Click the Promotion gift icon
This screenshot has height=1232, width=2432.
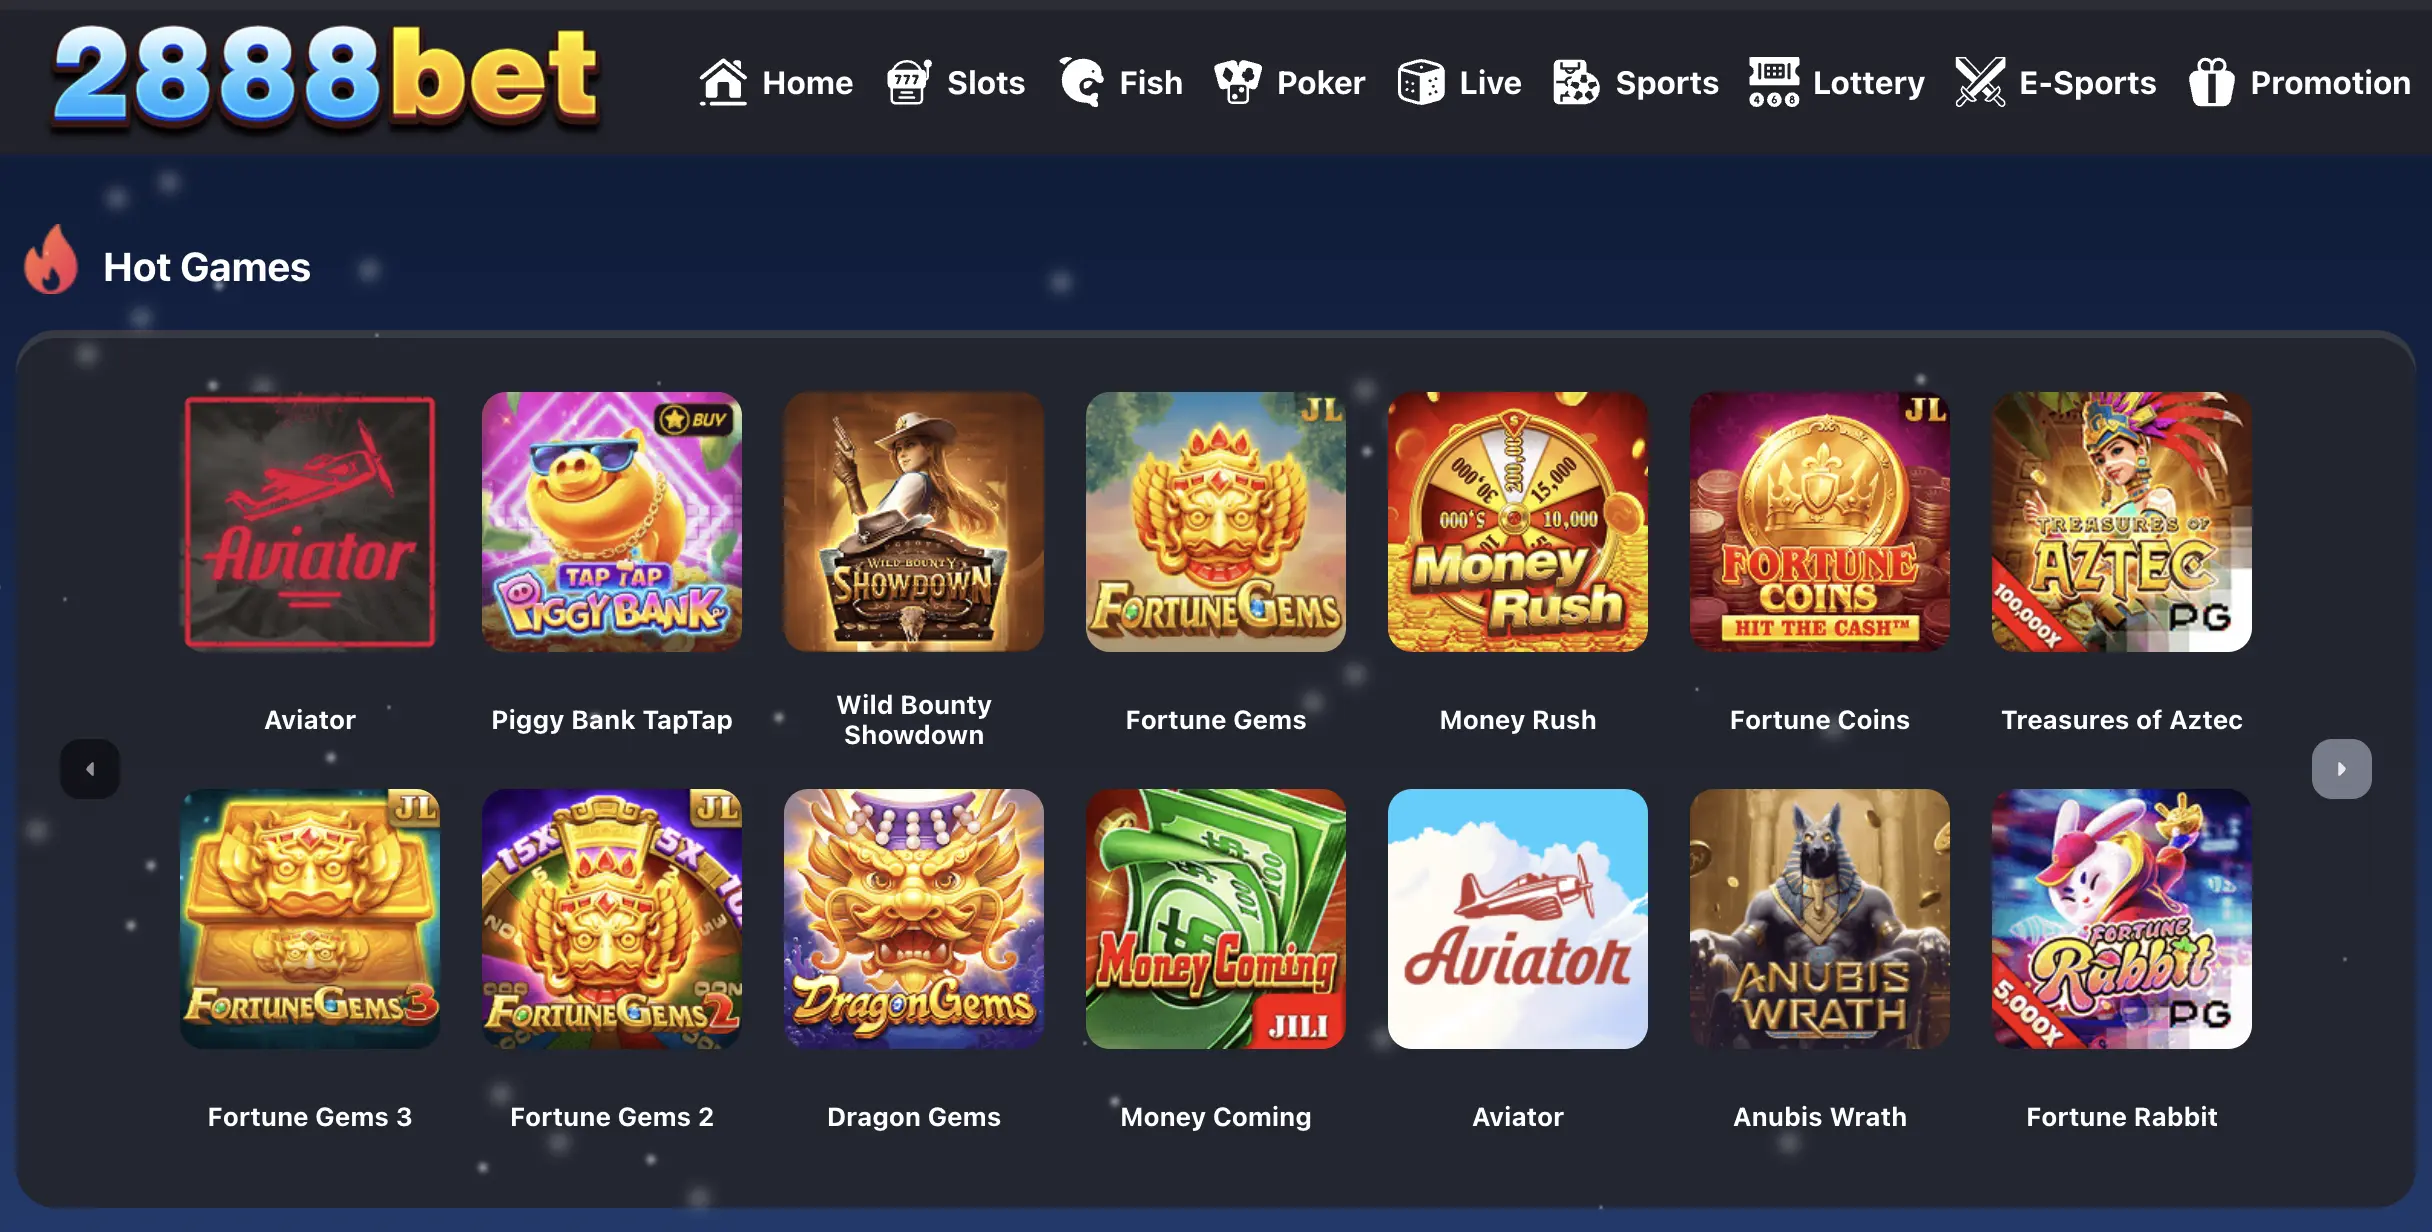[x=2211, y=82]
